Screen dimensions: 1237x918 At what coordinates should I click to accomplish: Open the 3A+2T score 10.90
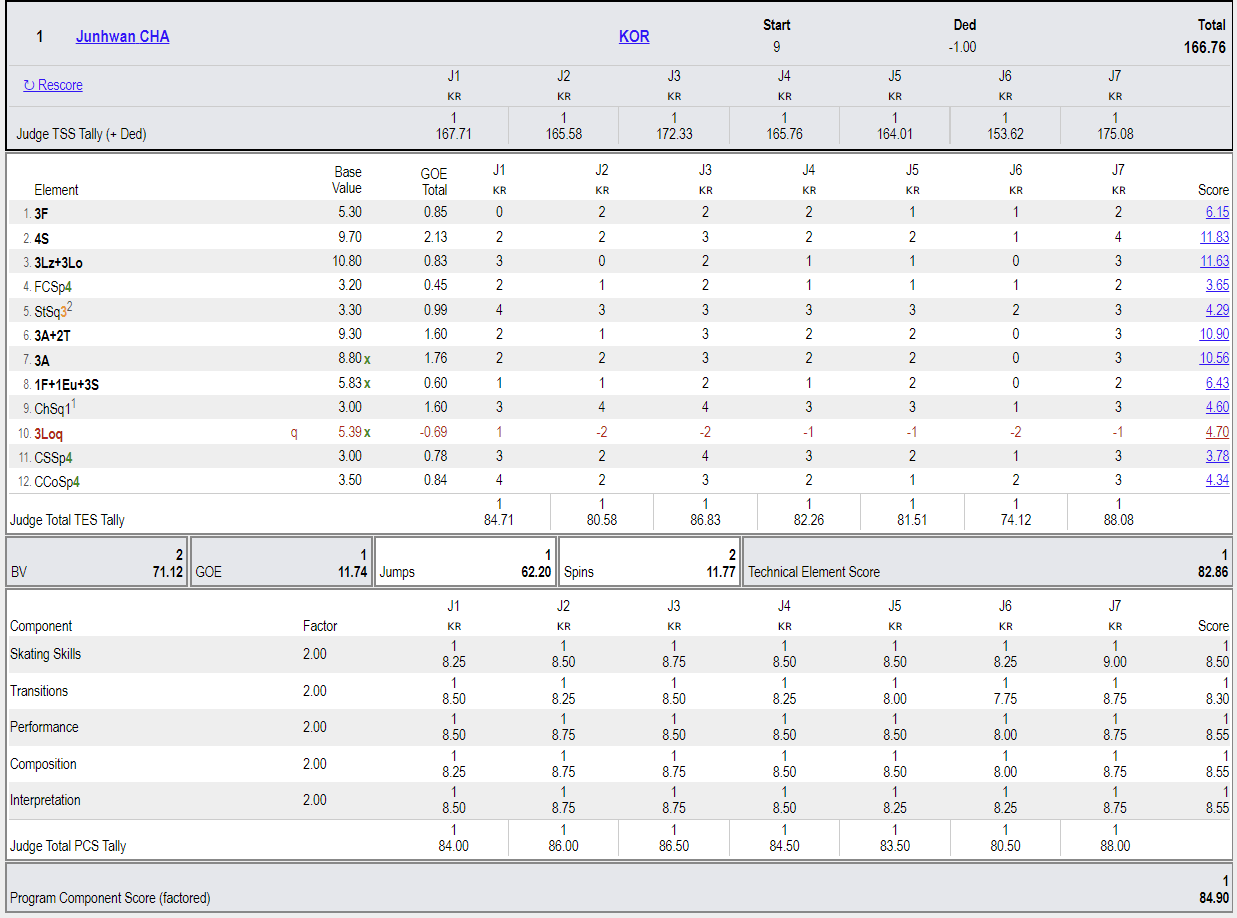tap(1215, 334)
